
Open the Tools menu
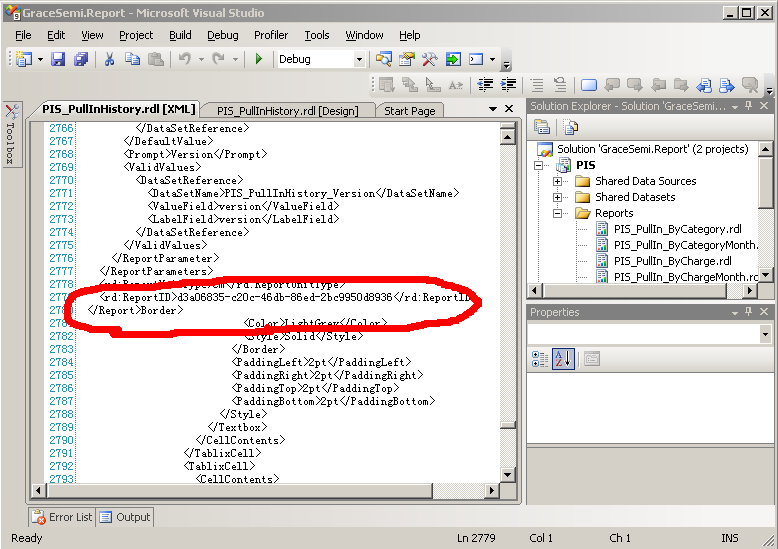pos(317,35)
